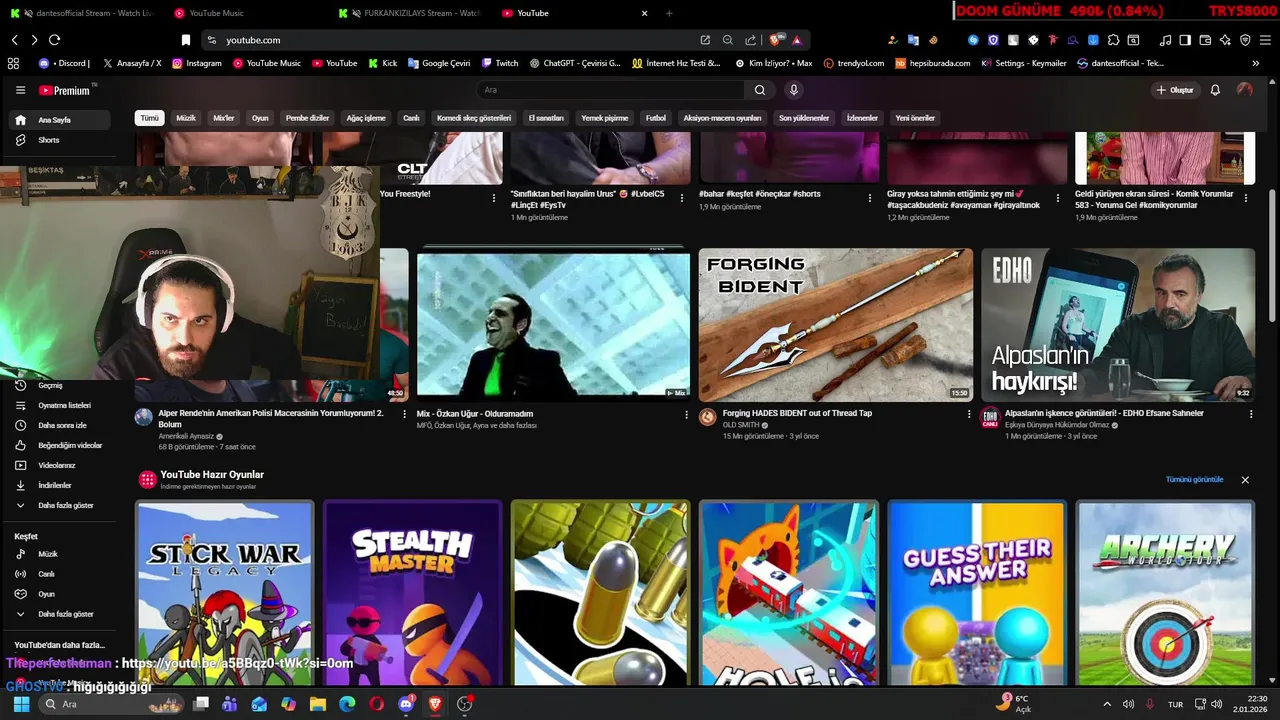Open Stick War Legacy game card
Viewport: 1280px width, 720px height.
point(225,593)
